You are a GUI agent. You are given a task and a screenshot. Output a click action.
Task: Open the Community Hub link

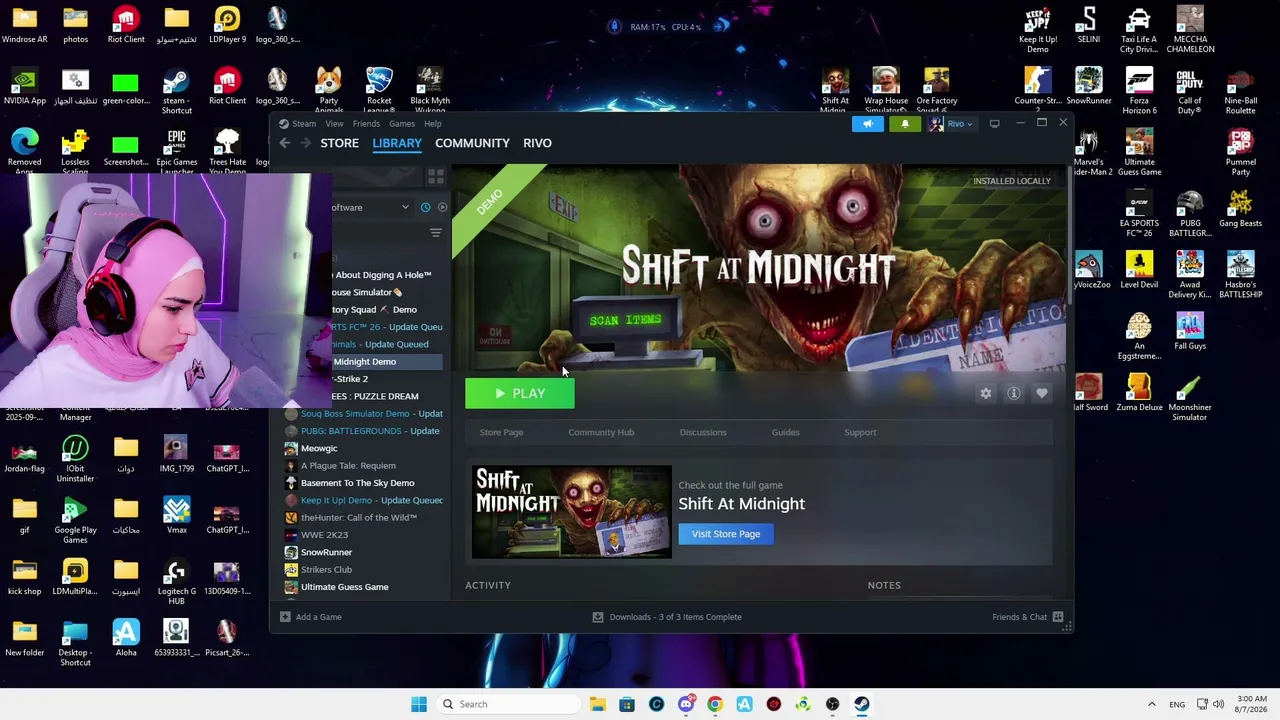[x=601, y=432]
